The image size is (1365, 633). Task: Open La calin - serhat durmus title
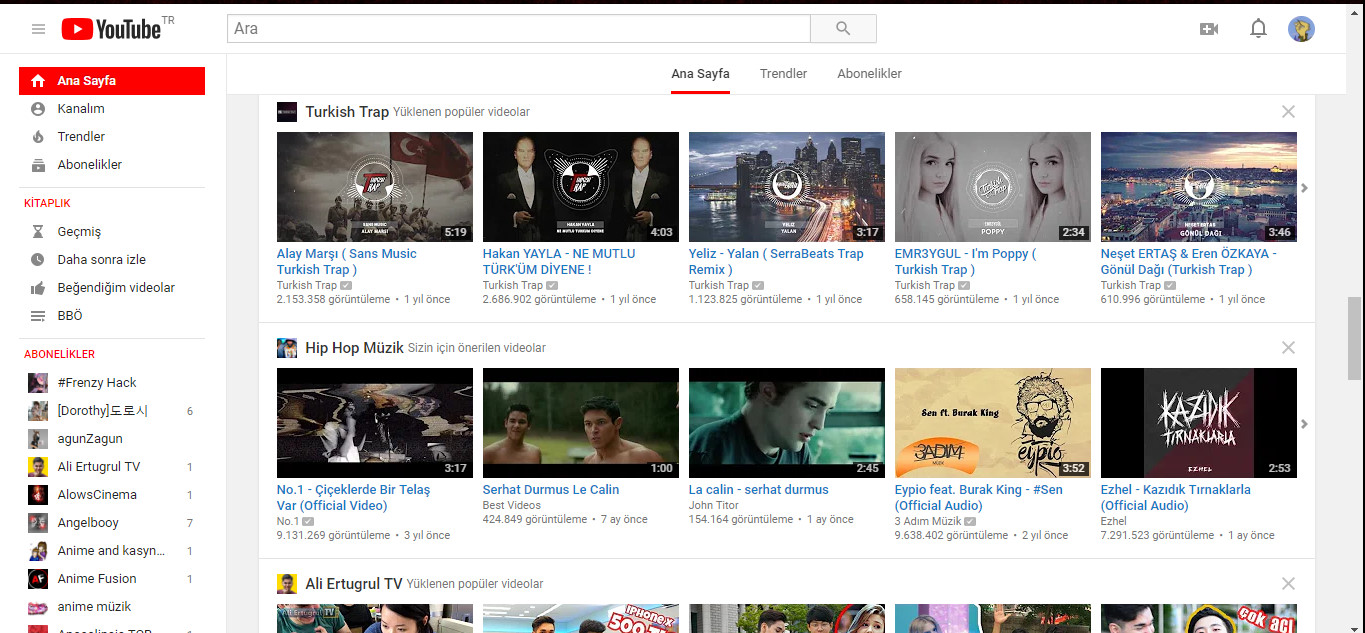pyautogui.click(x=759, y=490)
